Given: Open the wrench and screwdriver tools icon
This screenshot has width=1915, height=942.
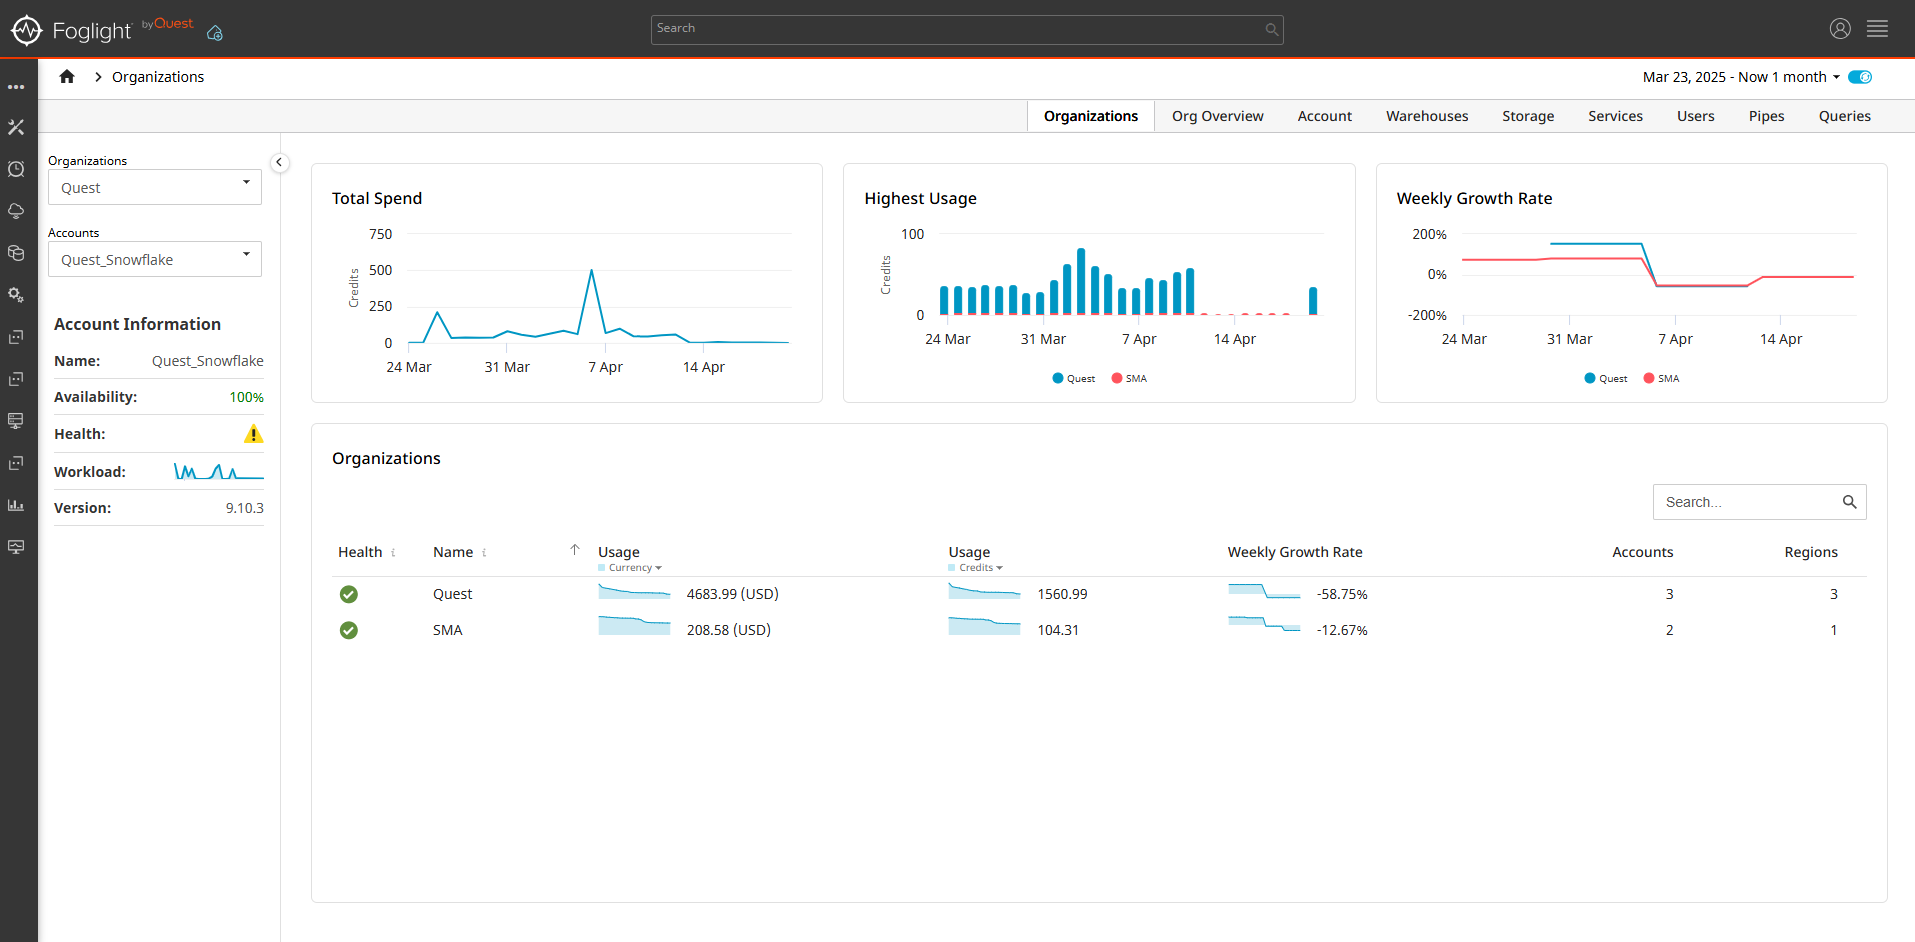Looking at the screenshot, I should [16, 127].
